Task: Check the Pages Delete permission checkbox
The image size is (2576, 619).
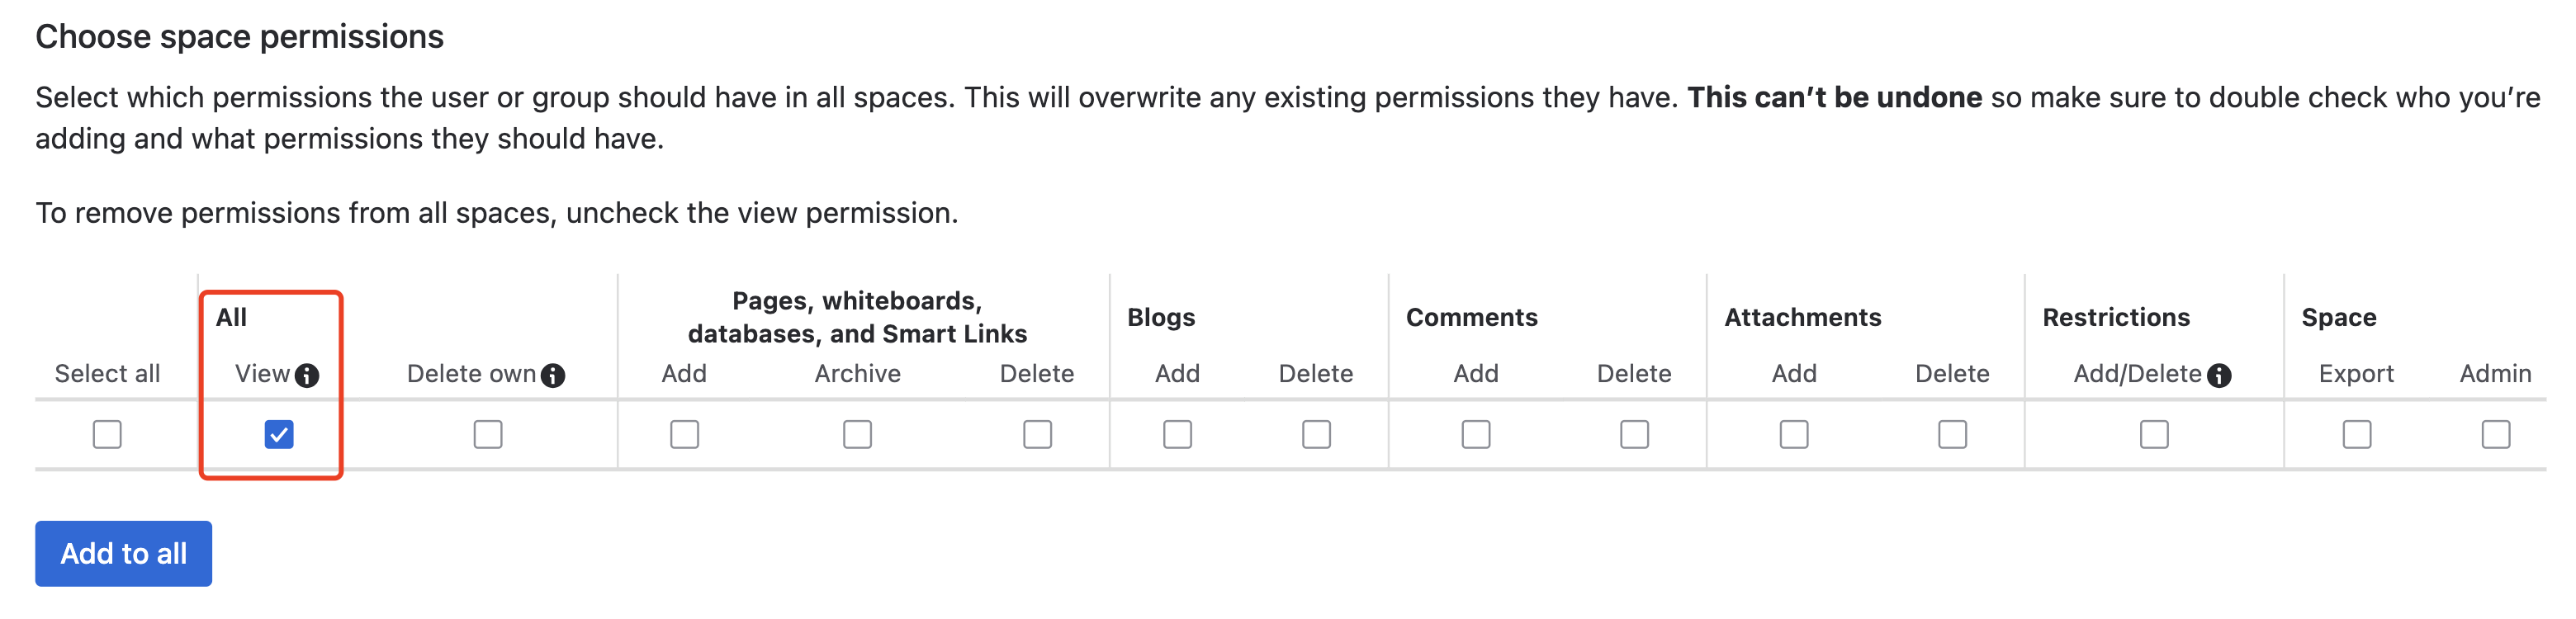Action: pyautogui.click(x=1037, y=434)
